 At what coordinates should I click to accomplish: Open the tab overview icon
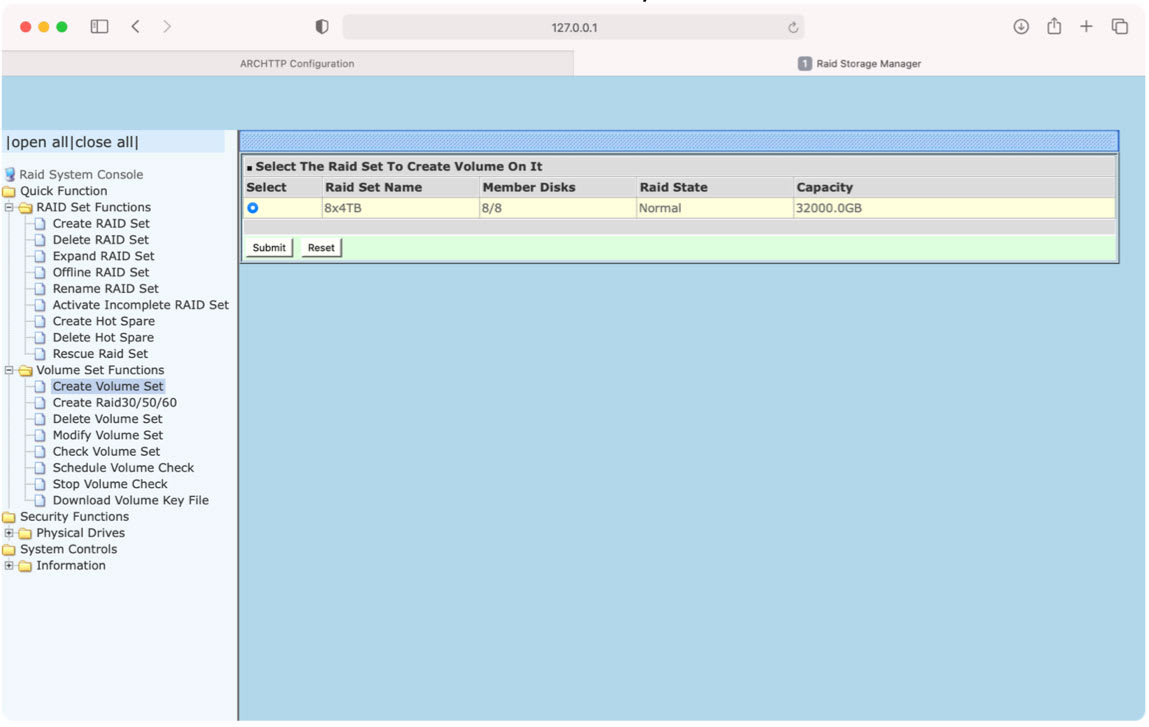(1119, 26)
